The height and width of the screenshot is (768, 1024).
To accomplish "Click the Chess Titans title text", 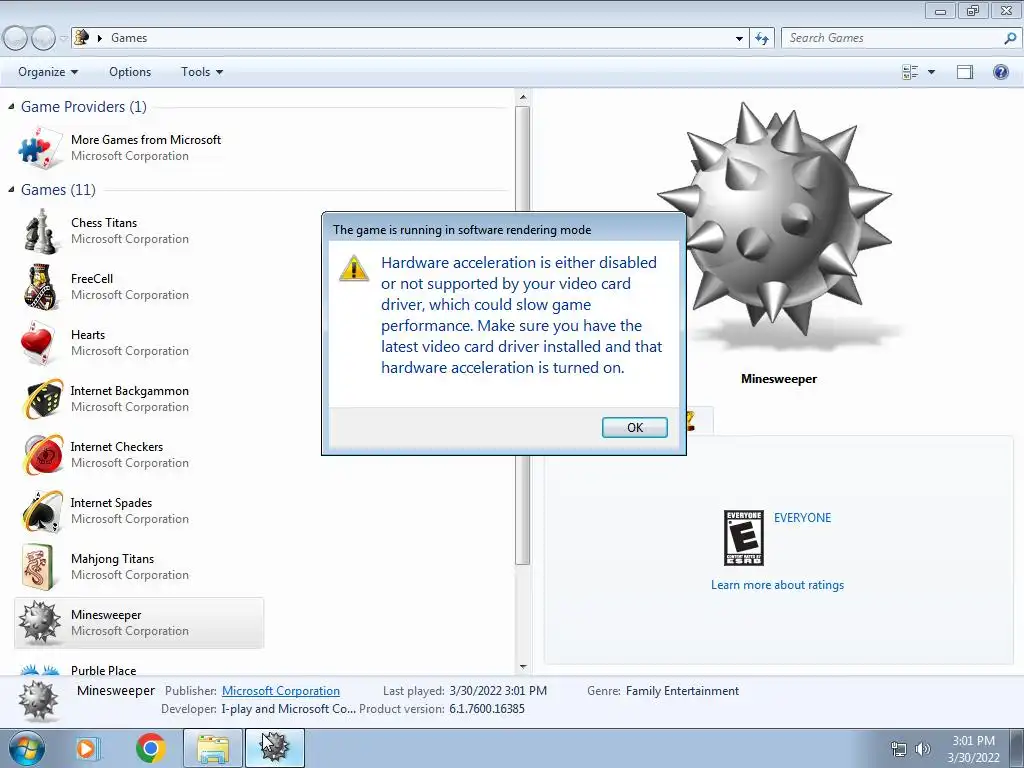I will pos(104,222).
